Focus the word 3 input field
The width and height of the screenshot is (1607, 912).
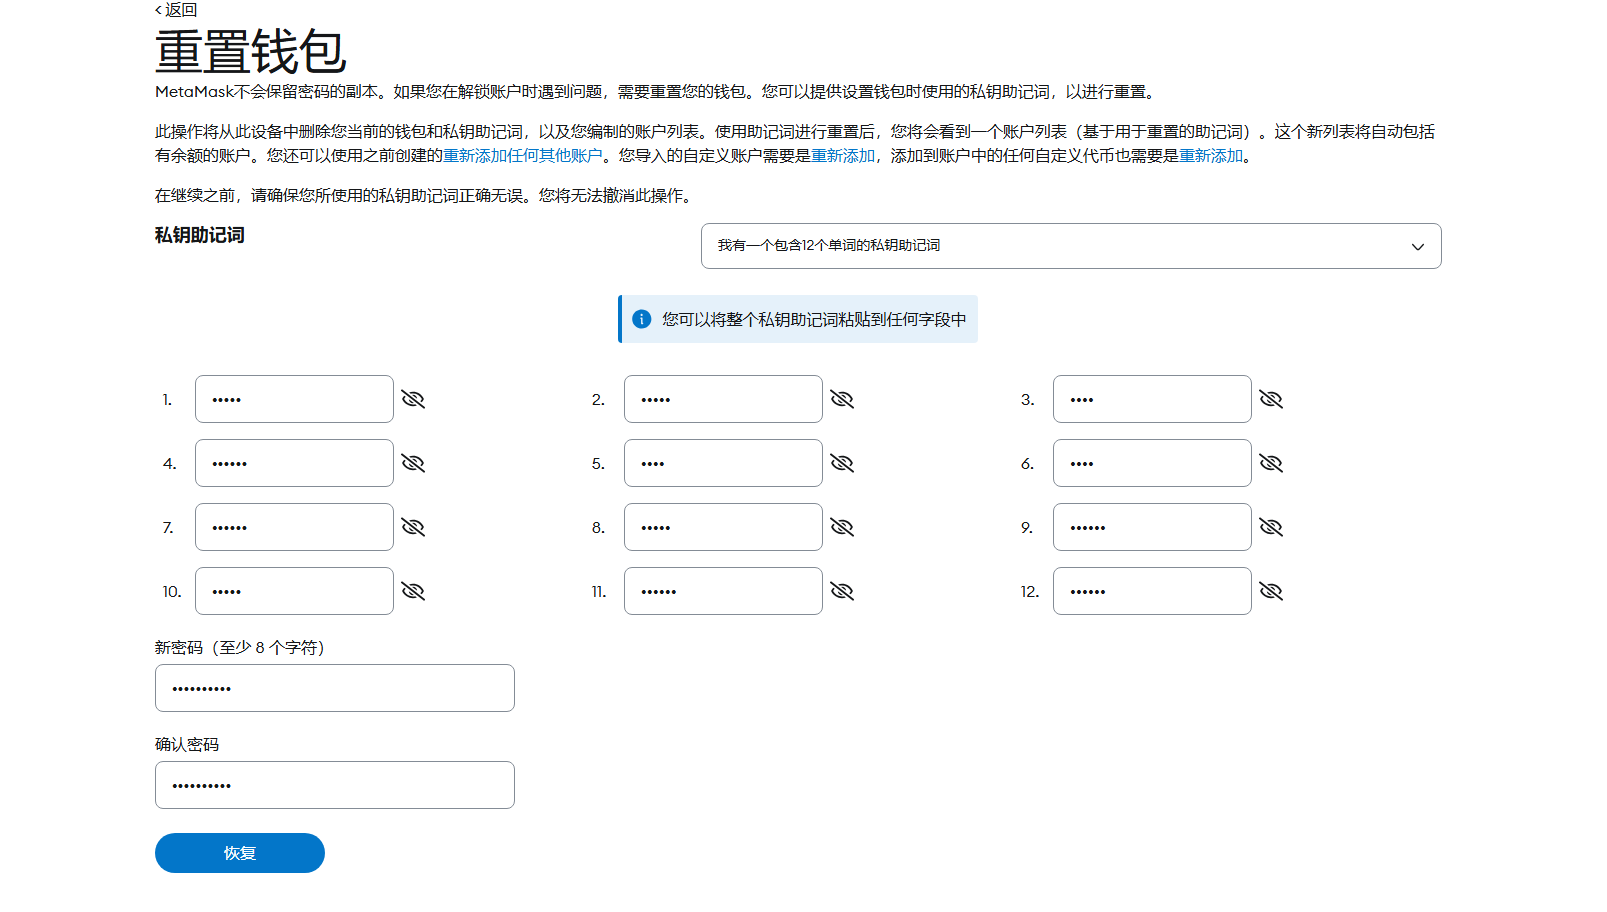click(1152, 399)
